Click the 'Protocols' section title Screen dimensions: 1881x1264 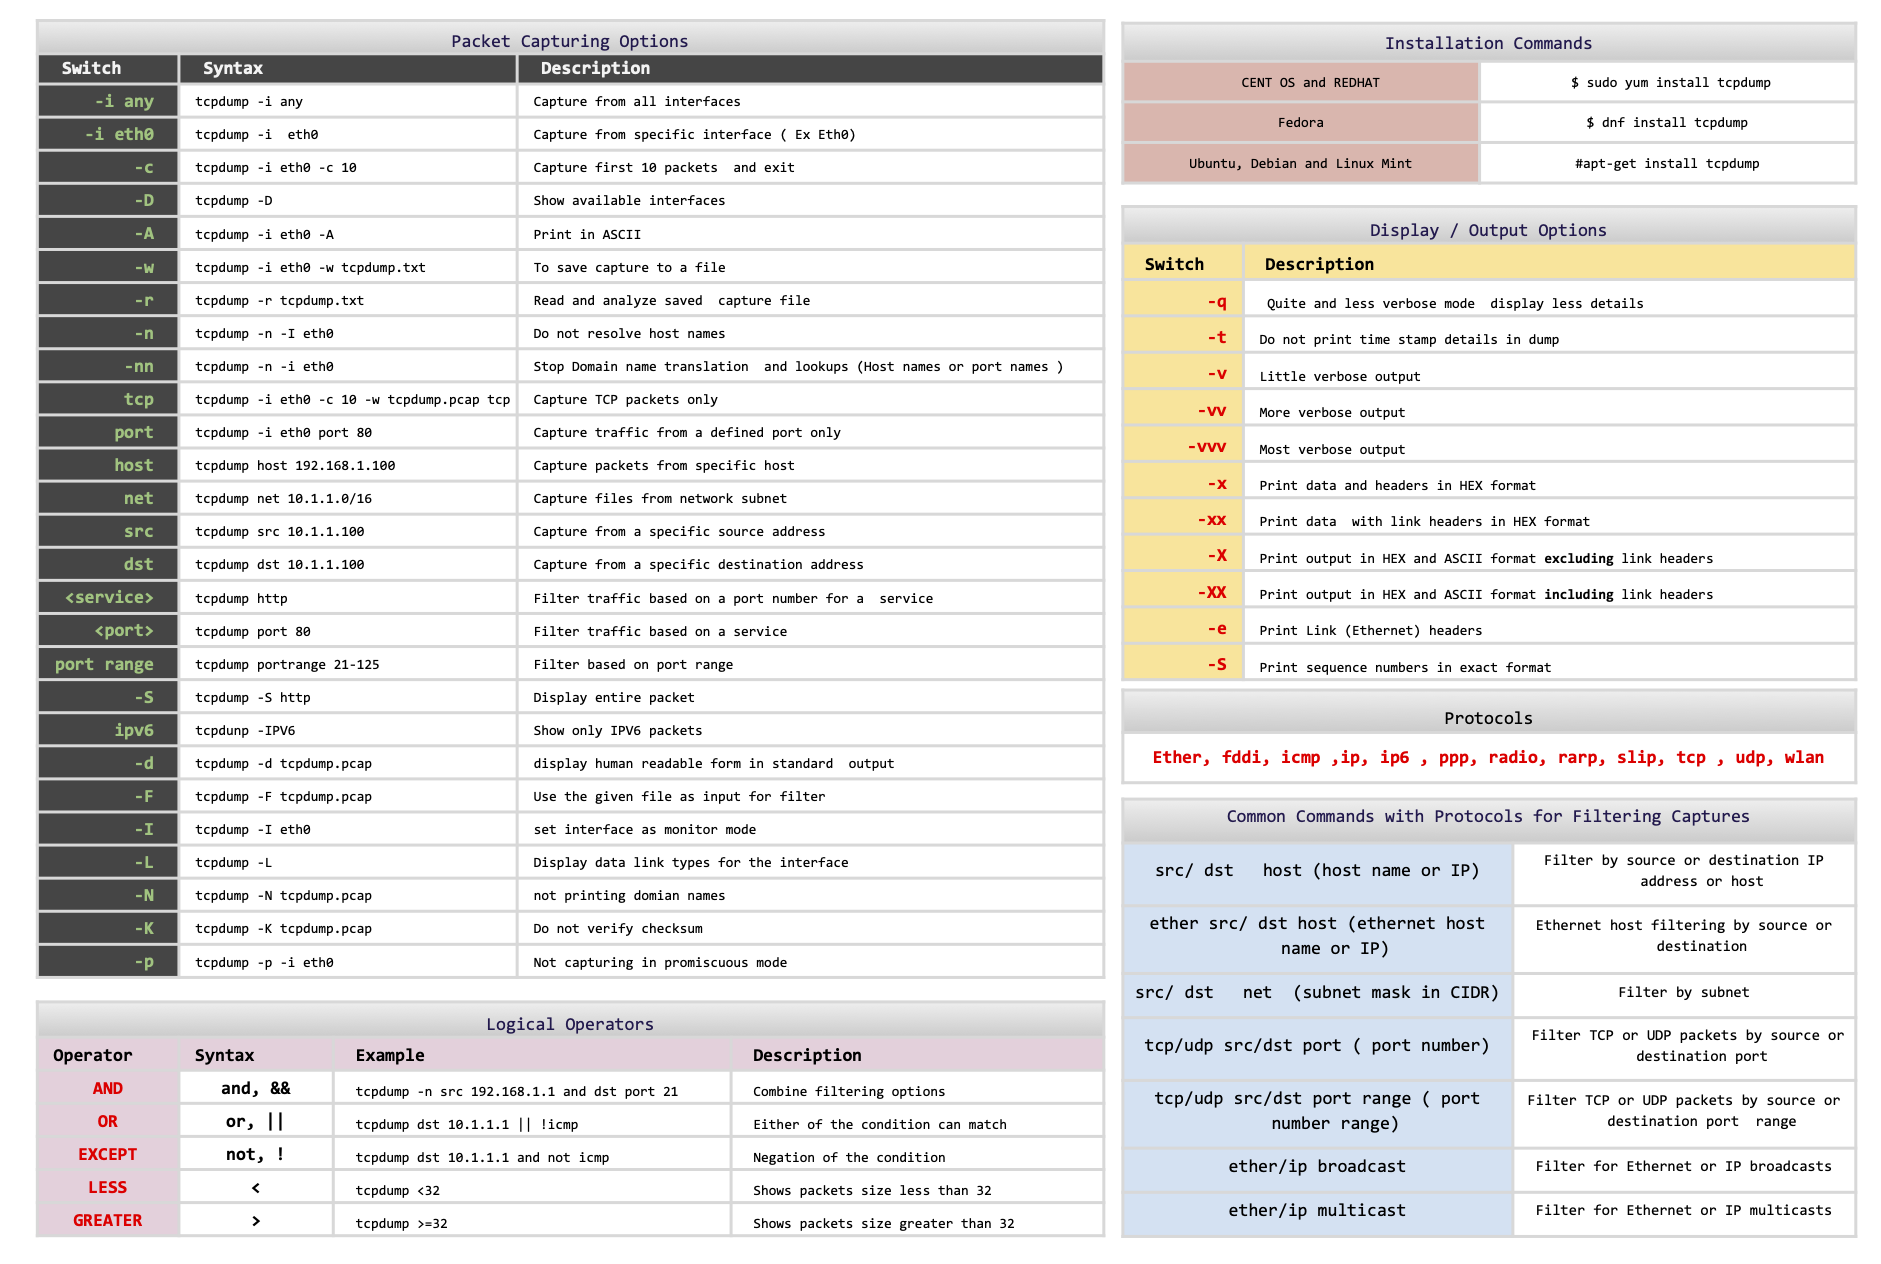click(x=1488, y=718)
